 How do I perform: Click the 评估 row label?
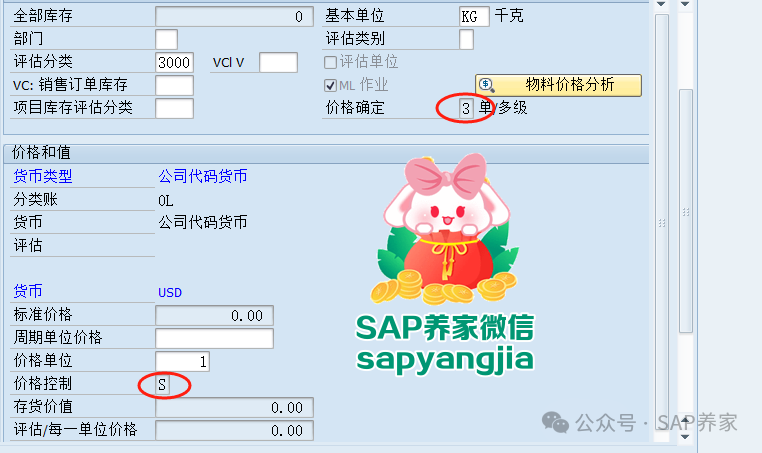pyautogui.click(x=28, y=245)
